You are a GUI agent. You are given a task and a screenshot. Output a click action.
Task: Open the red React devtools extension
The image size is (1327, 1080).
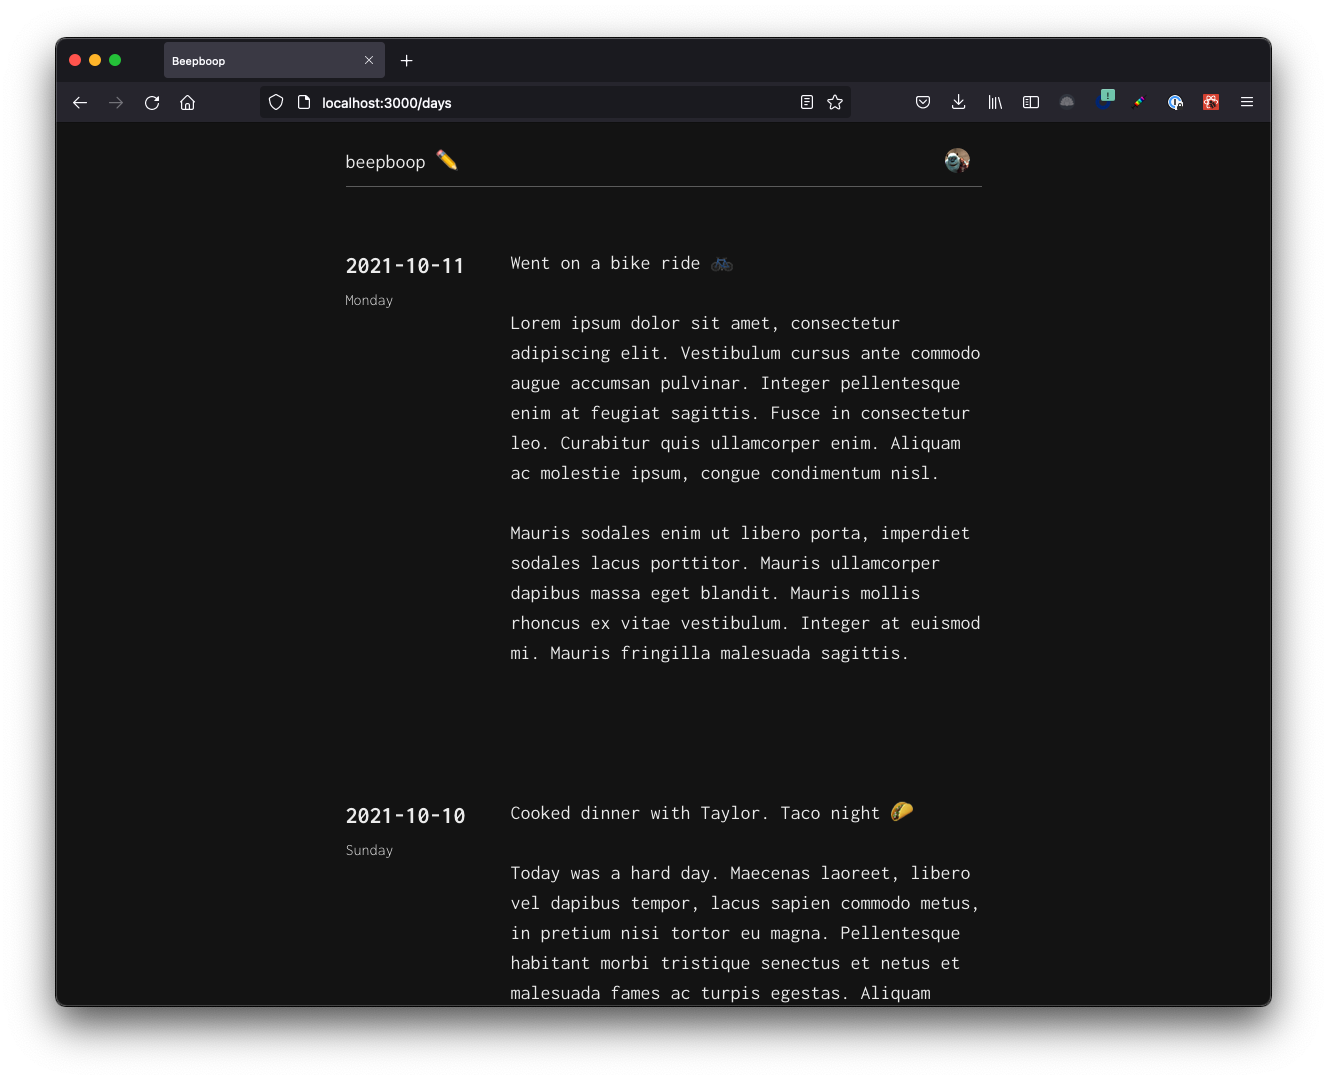point(1211,102)
